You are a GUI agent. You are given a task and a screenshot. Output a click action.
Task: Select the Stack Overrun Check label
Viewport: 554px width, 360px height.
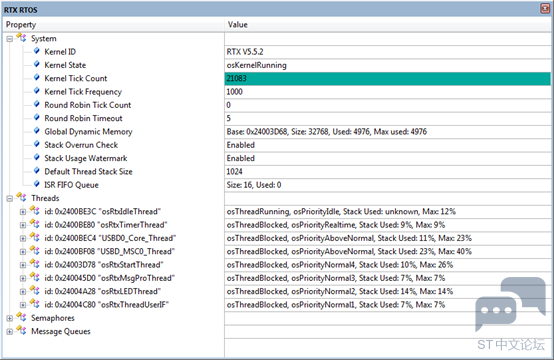[x=81, y=145]
